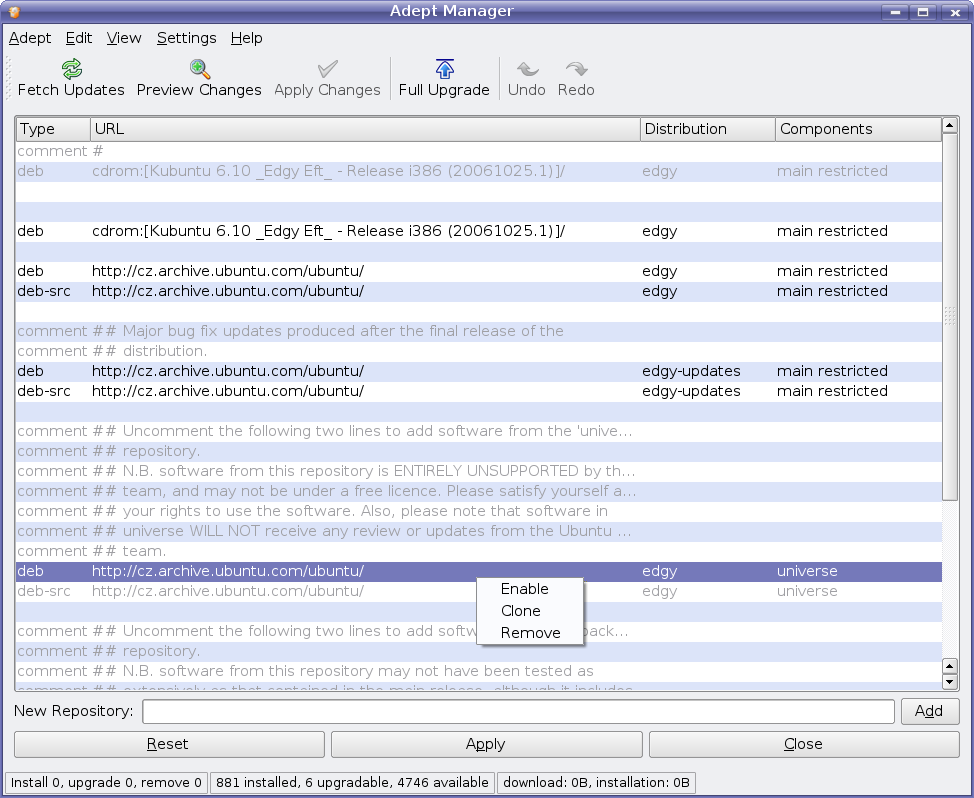Click the Undo arrow icon
This screenshot has width=974, height=798.
[527, 68]
